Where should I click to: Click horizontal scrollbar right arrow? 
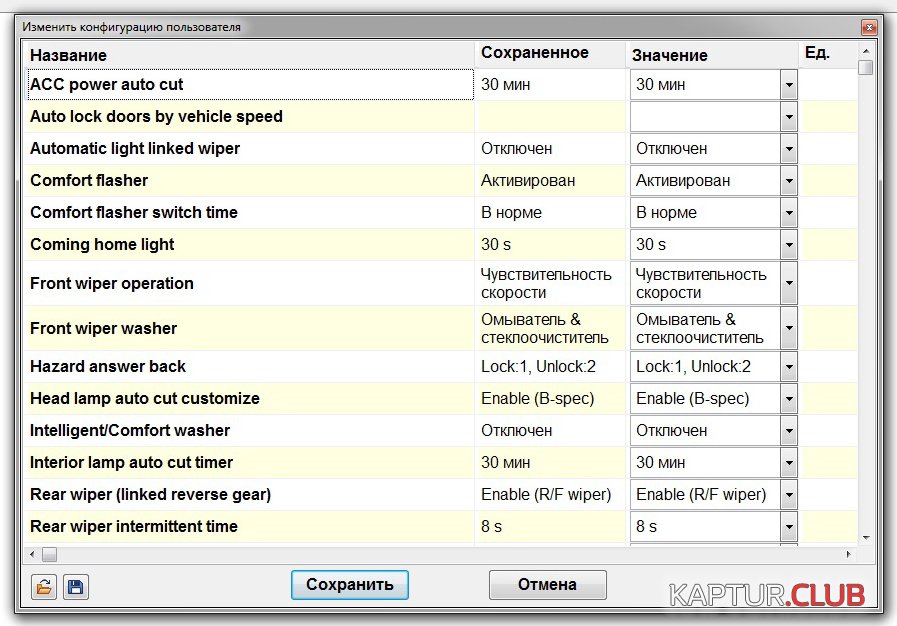[x=848, y=554]
